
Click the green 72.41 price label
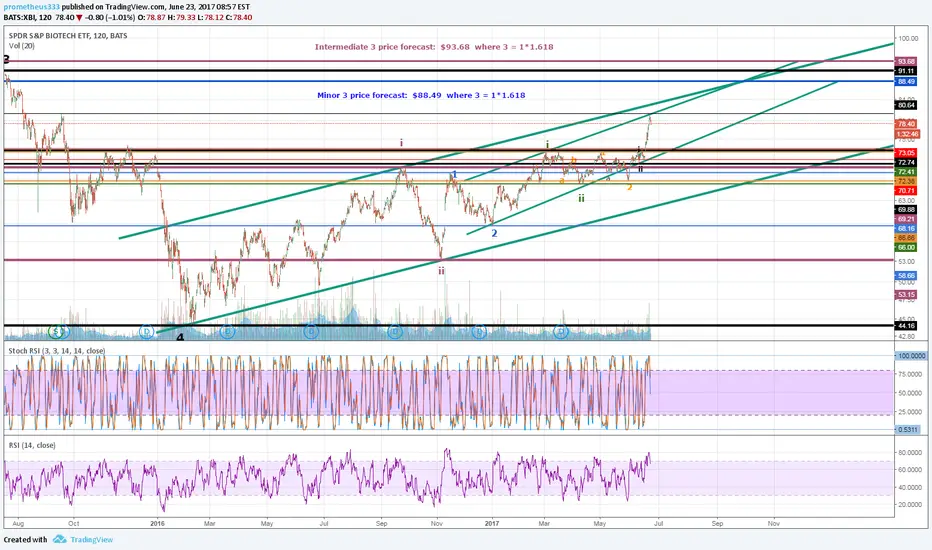pyautogui.click(x=906, y=172)
